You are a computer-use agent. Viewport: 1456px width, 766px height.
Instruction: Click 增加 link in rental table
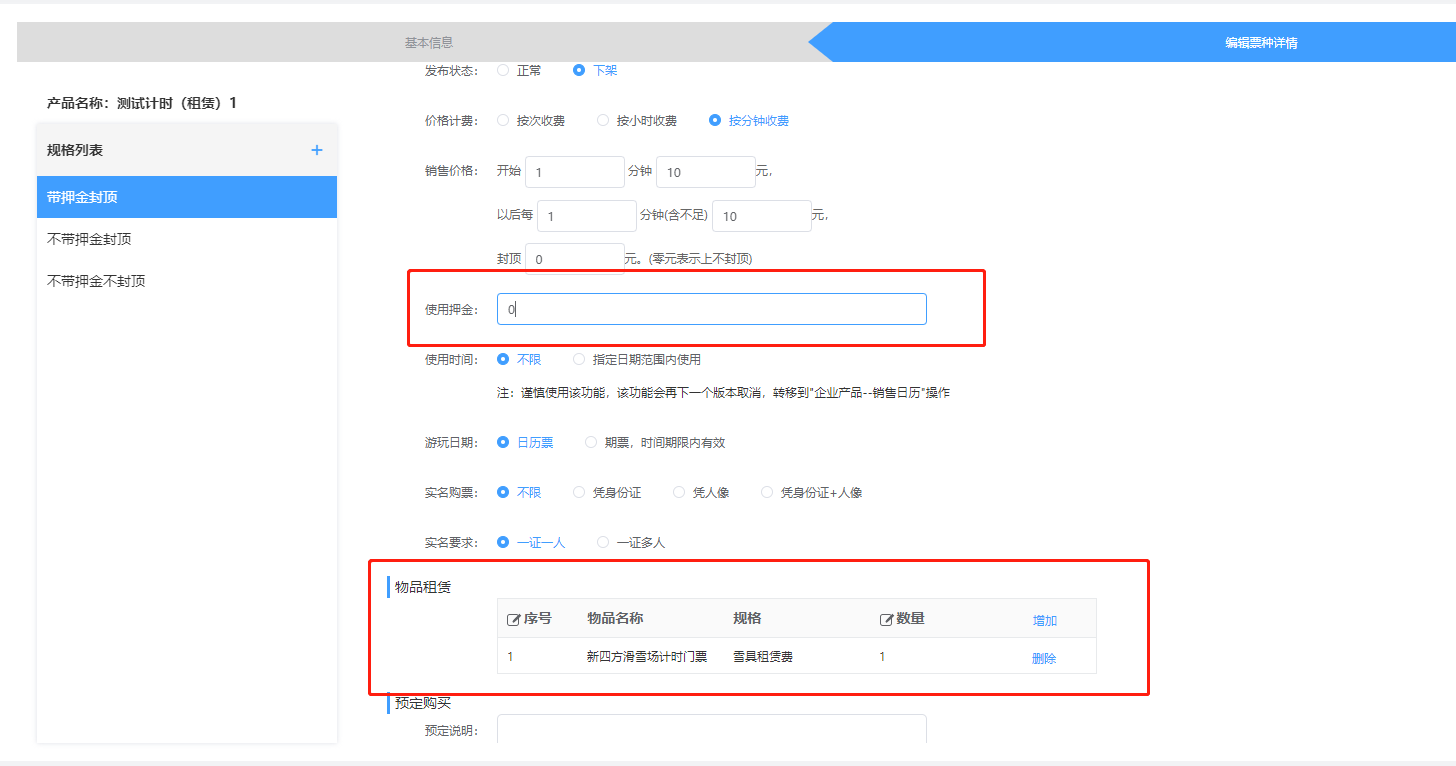1044,621
